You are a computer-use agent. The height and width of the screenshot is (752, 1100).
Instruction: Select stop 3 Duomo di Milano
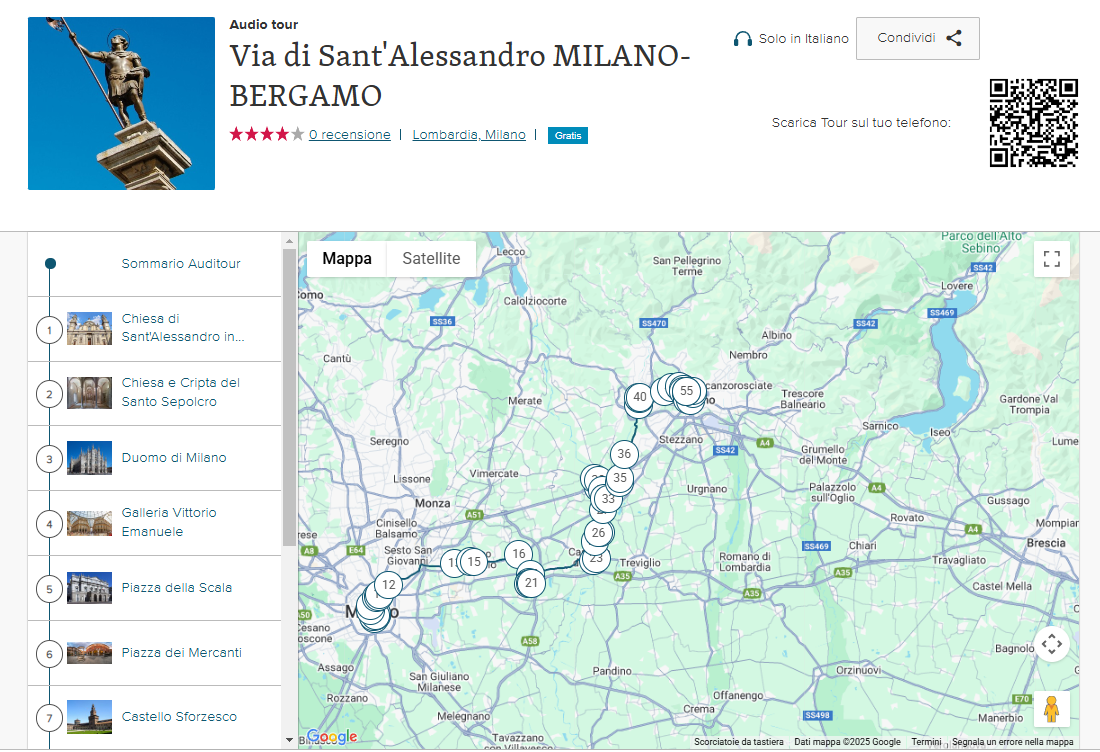tap(174, 458)
